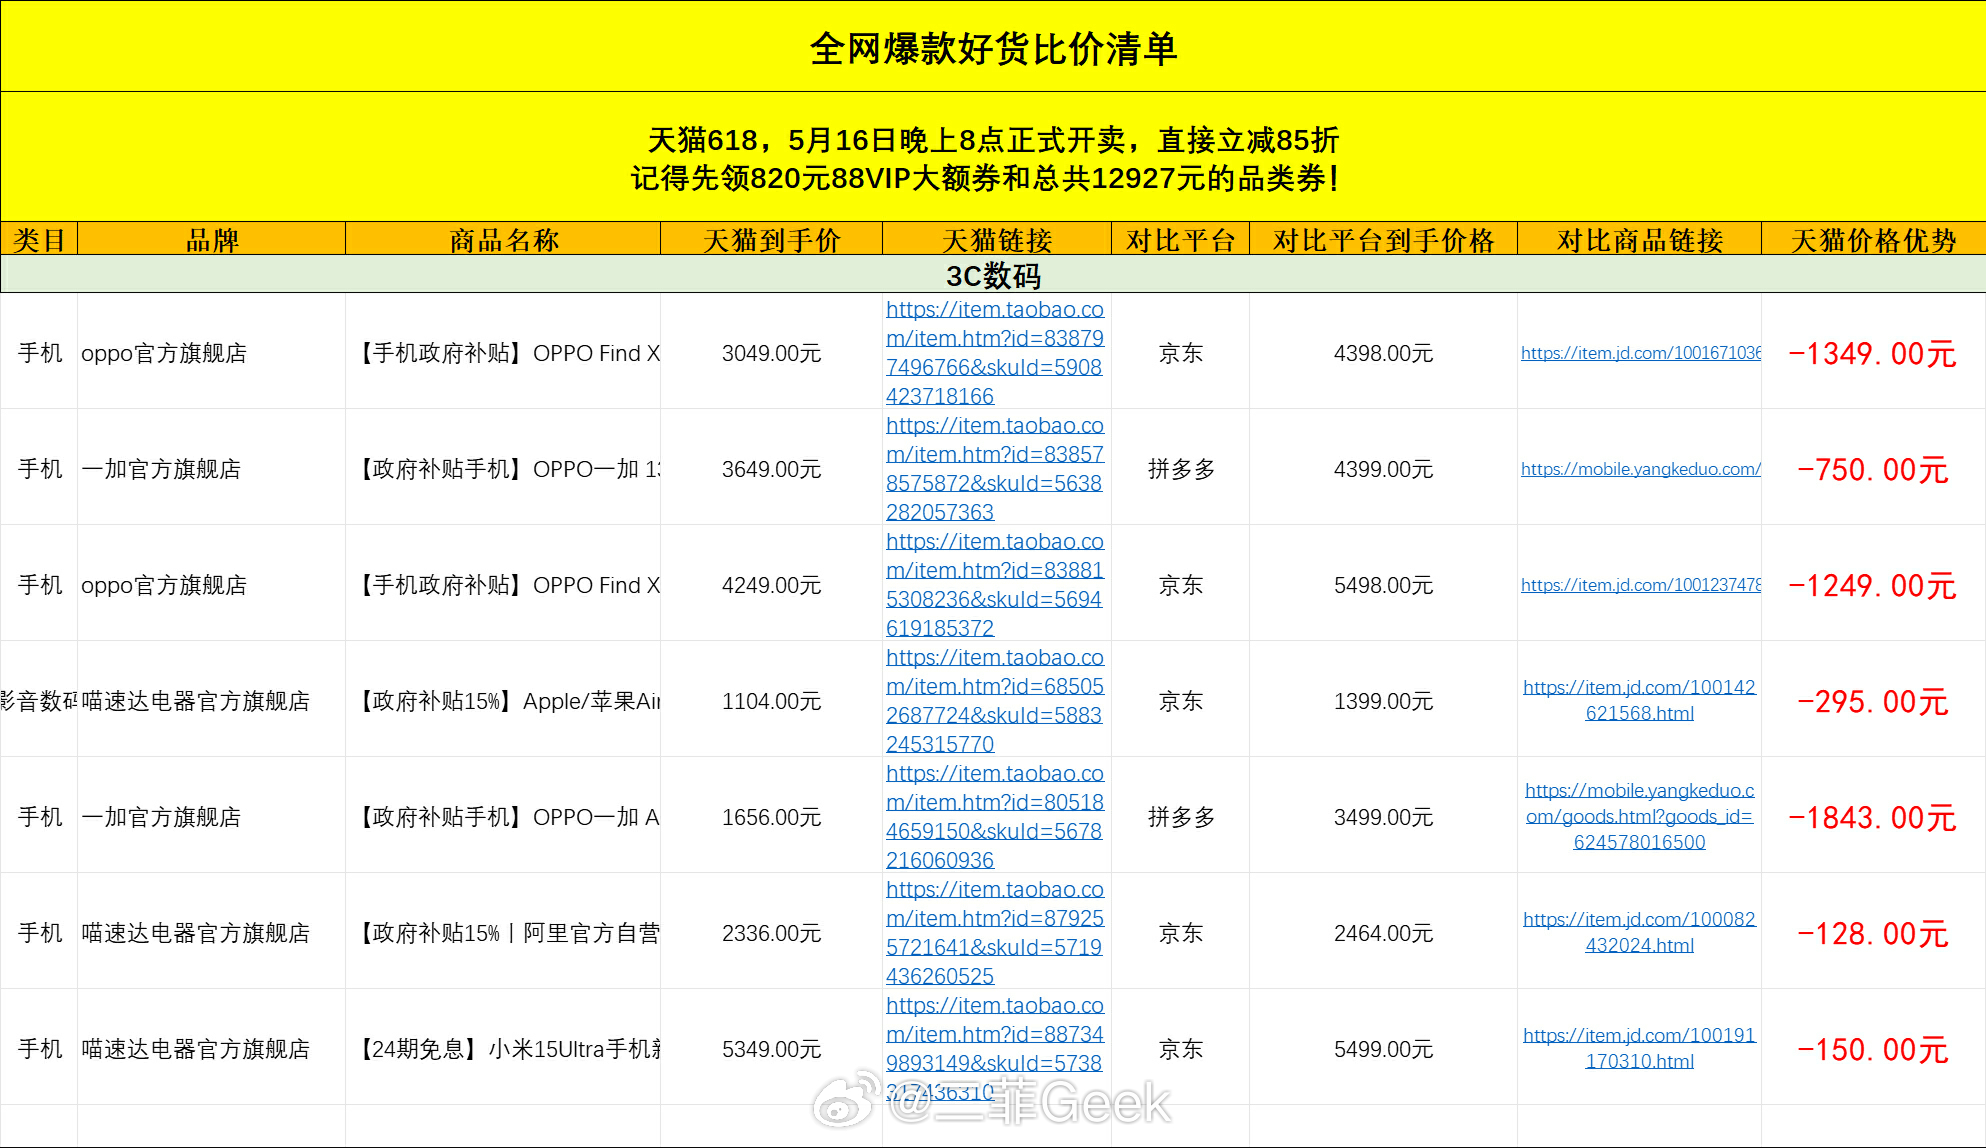Select price cell 2336.00元
The width and height of the screenshot is (1986, 1148).
(x=771, y=933)
